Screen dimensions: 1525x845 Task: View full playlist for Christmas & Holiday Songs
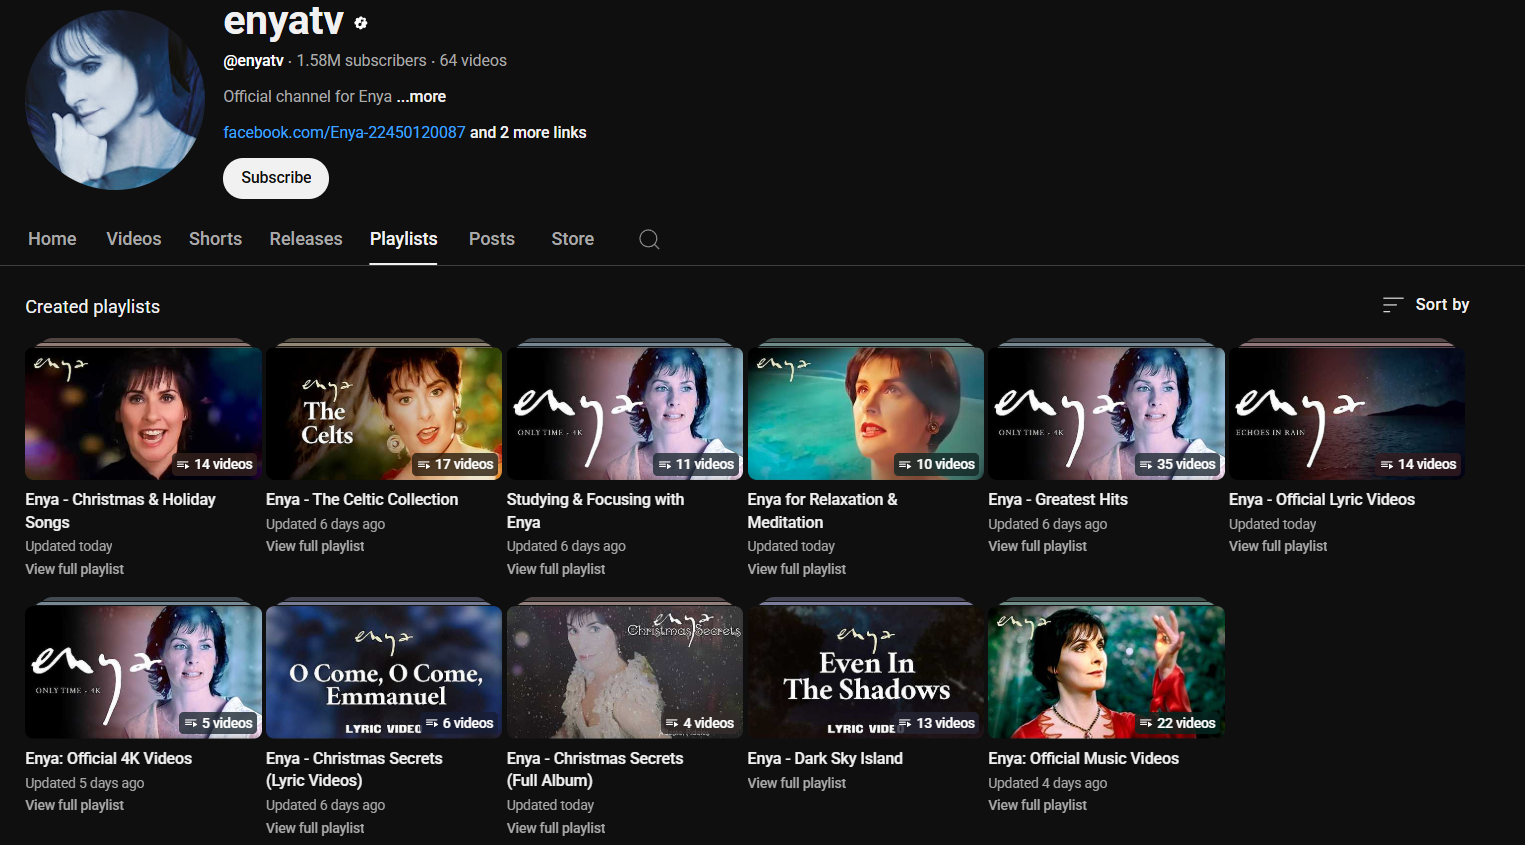[x=75, y=569]
